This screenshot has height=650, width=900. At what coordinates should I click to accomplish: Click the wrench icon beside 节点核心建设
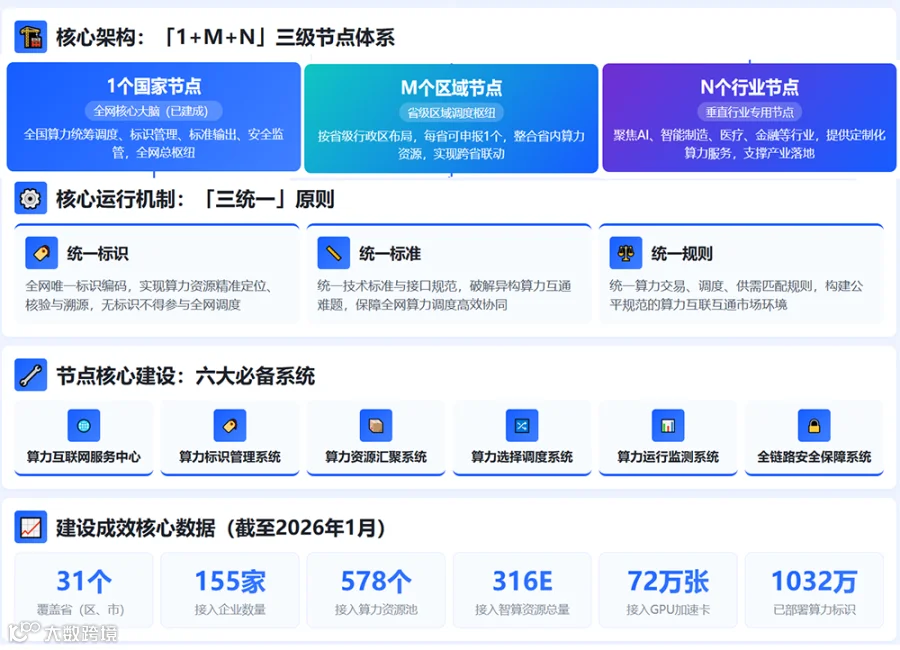30,375
